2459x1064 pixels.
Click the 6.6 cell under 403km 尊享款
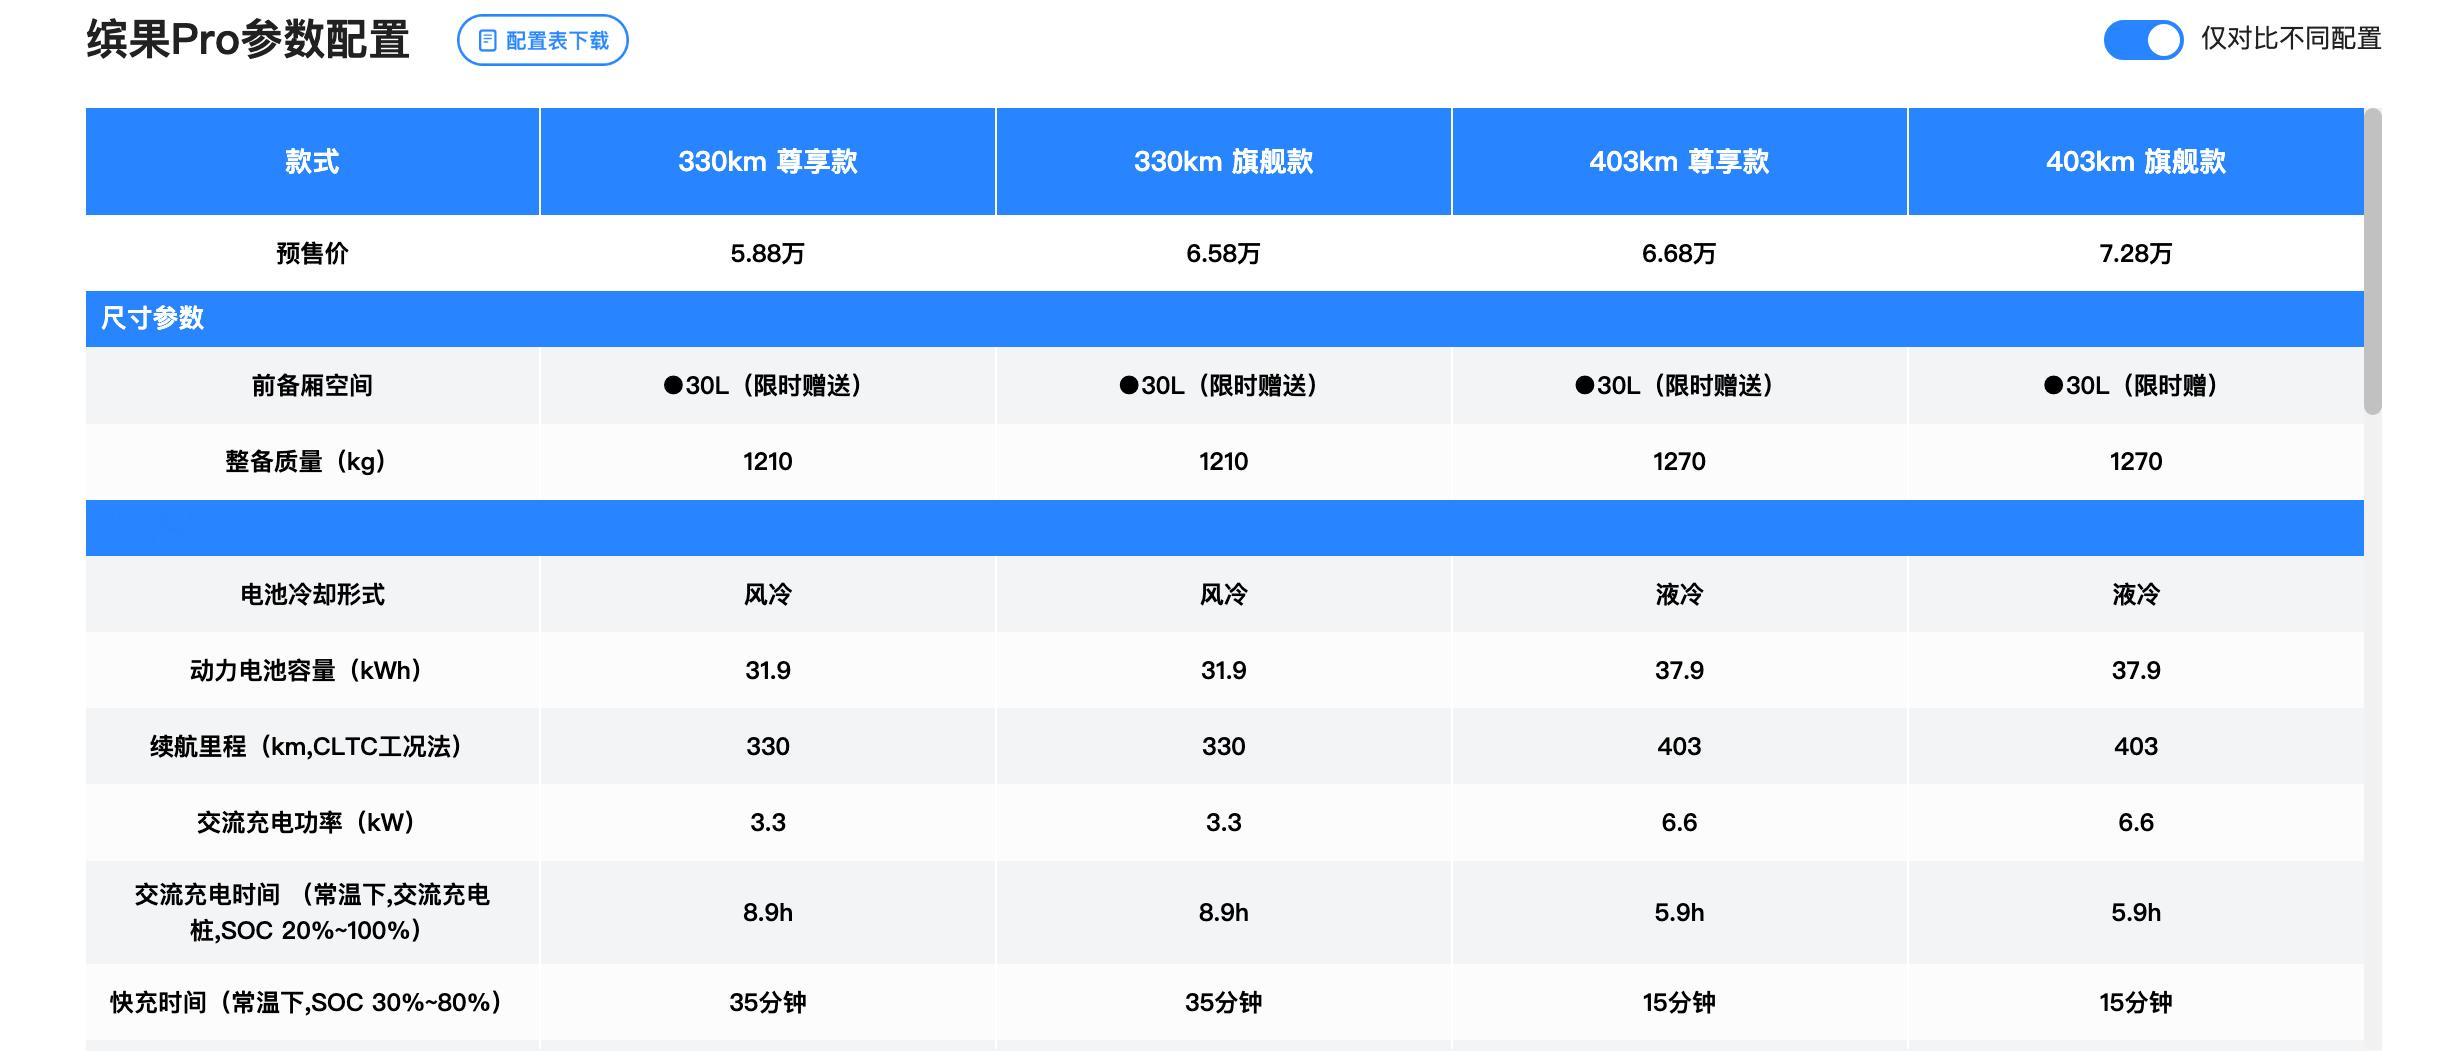(x=1679, y=822)
